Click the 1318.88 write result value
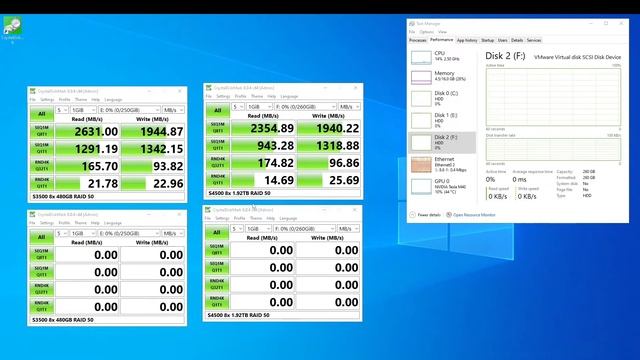 329,146
